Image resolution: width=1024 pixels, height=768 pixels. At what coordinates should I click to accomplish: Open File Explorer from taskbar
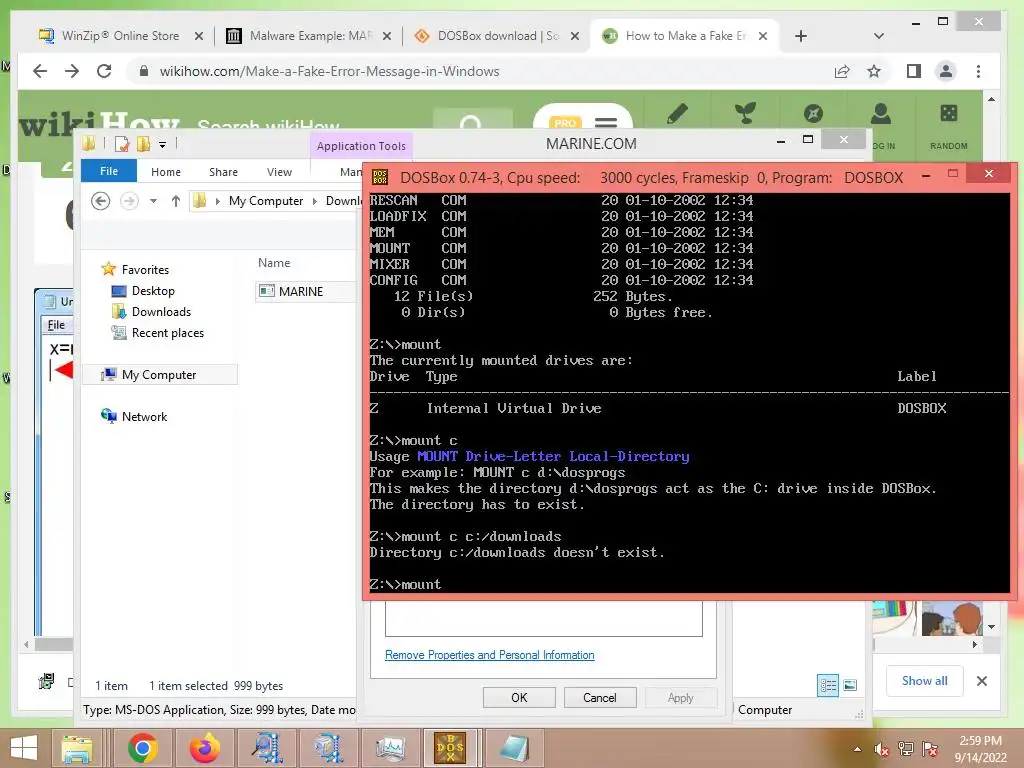click(78, 748)
